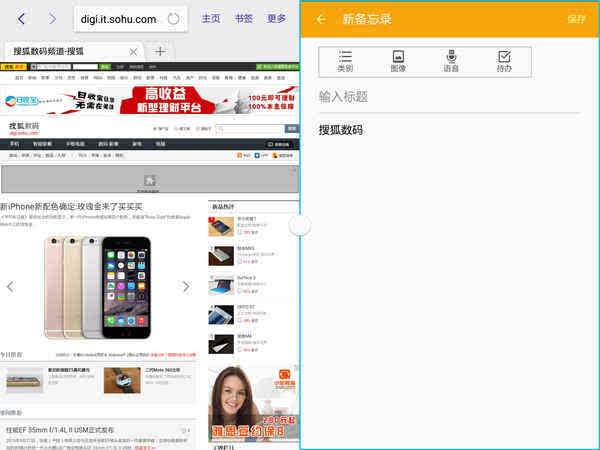Screen dimensions: 600x450
Task: Click the 搜狐数码 site logo
Action: pyautogui.click(x=24, y=129)
